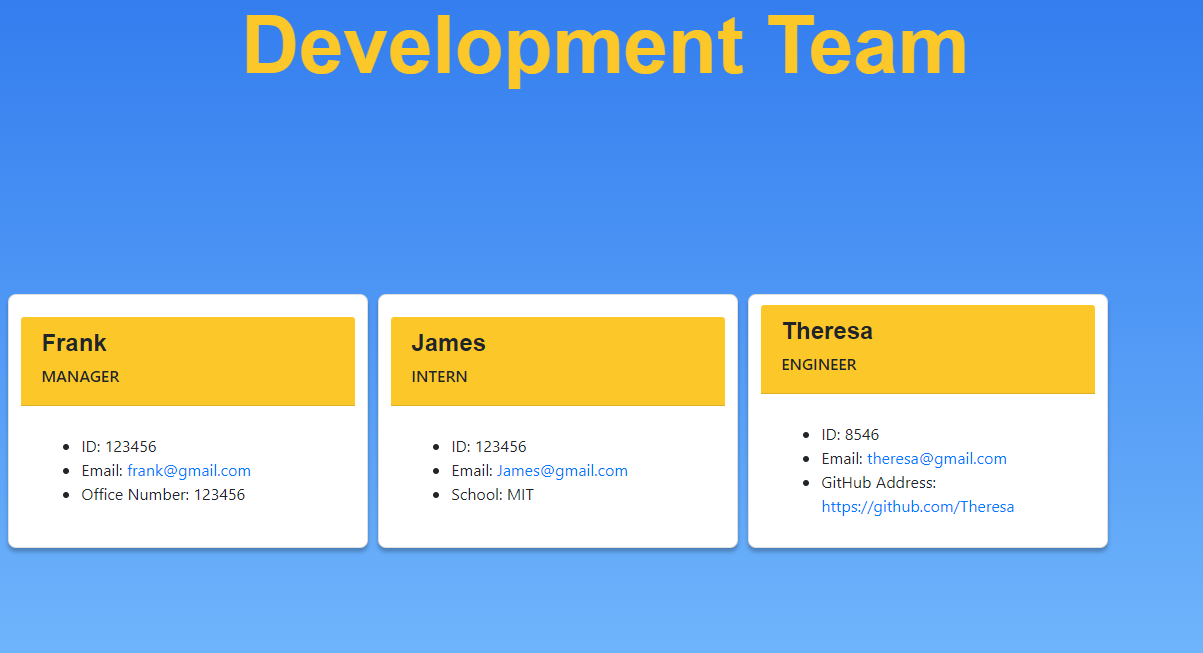The image size is (1203, 653).
Task: Select Frank's name heading
Action: [x=74, y=342]
